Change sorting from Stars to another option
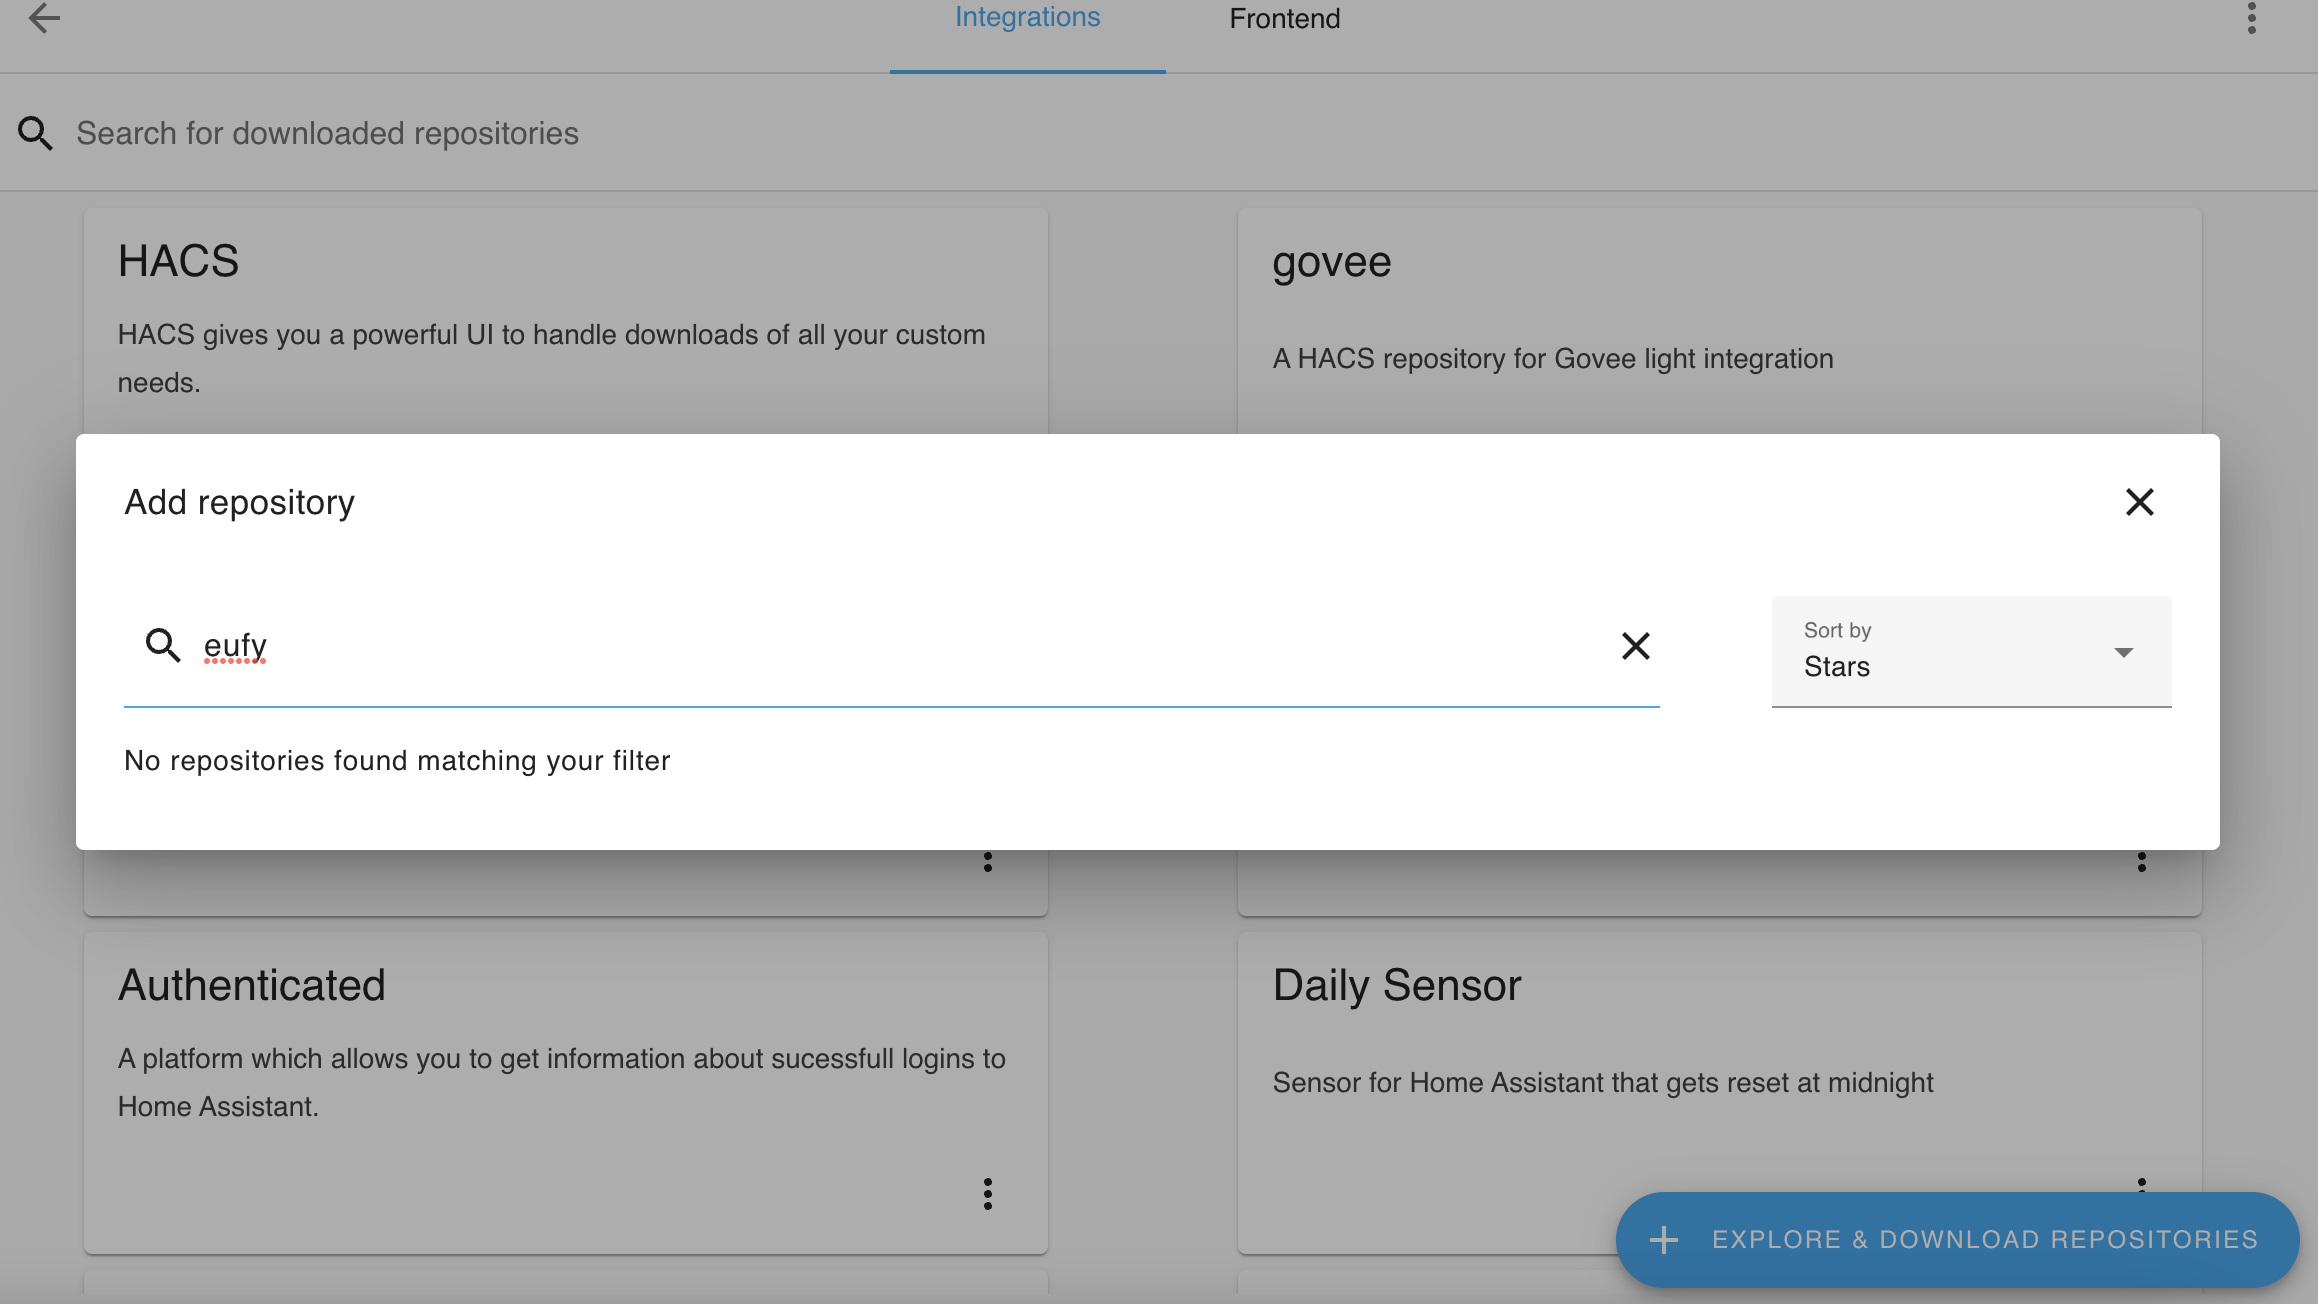The width and height of the screenshot is (2318, 1304). point(1970,652)
